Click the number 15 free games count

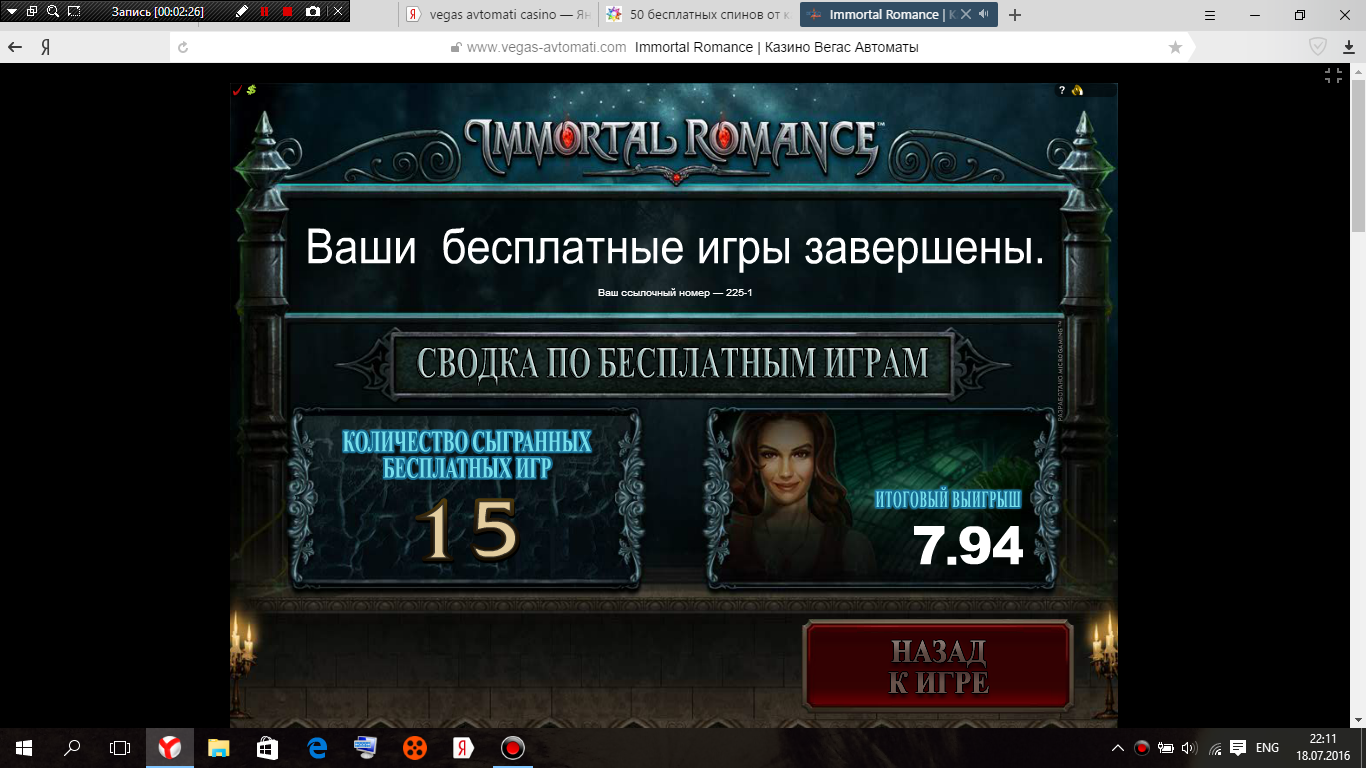pos(468,528)
